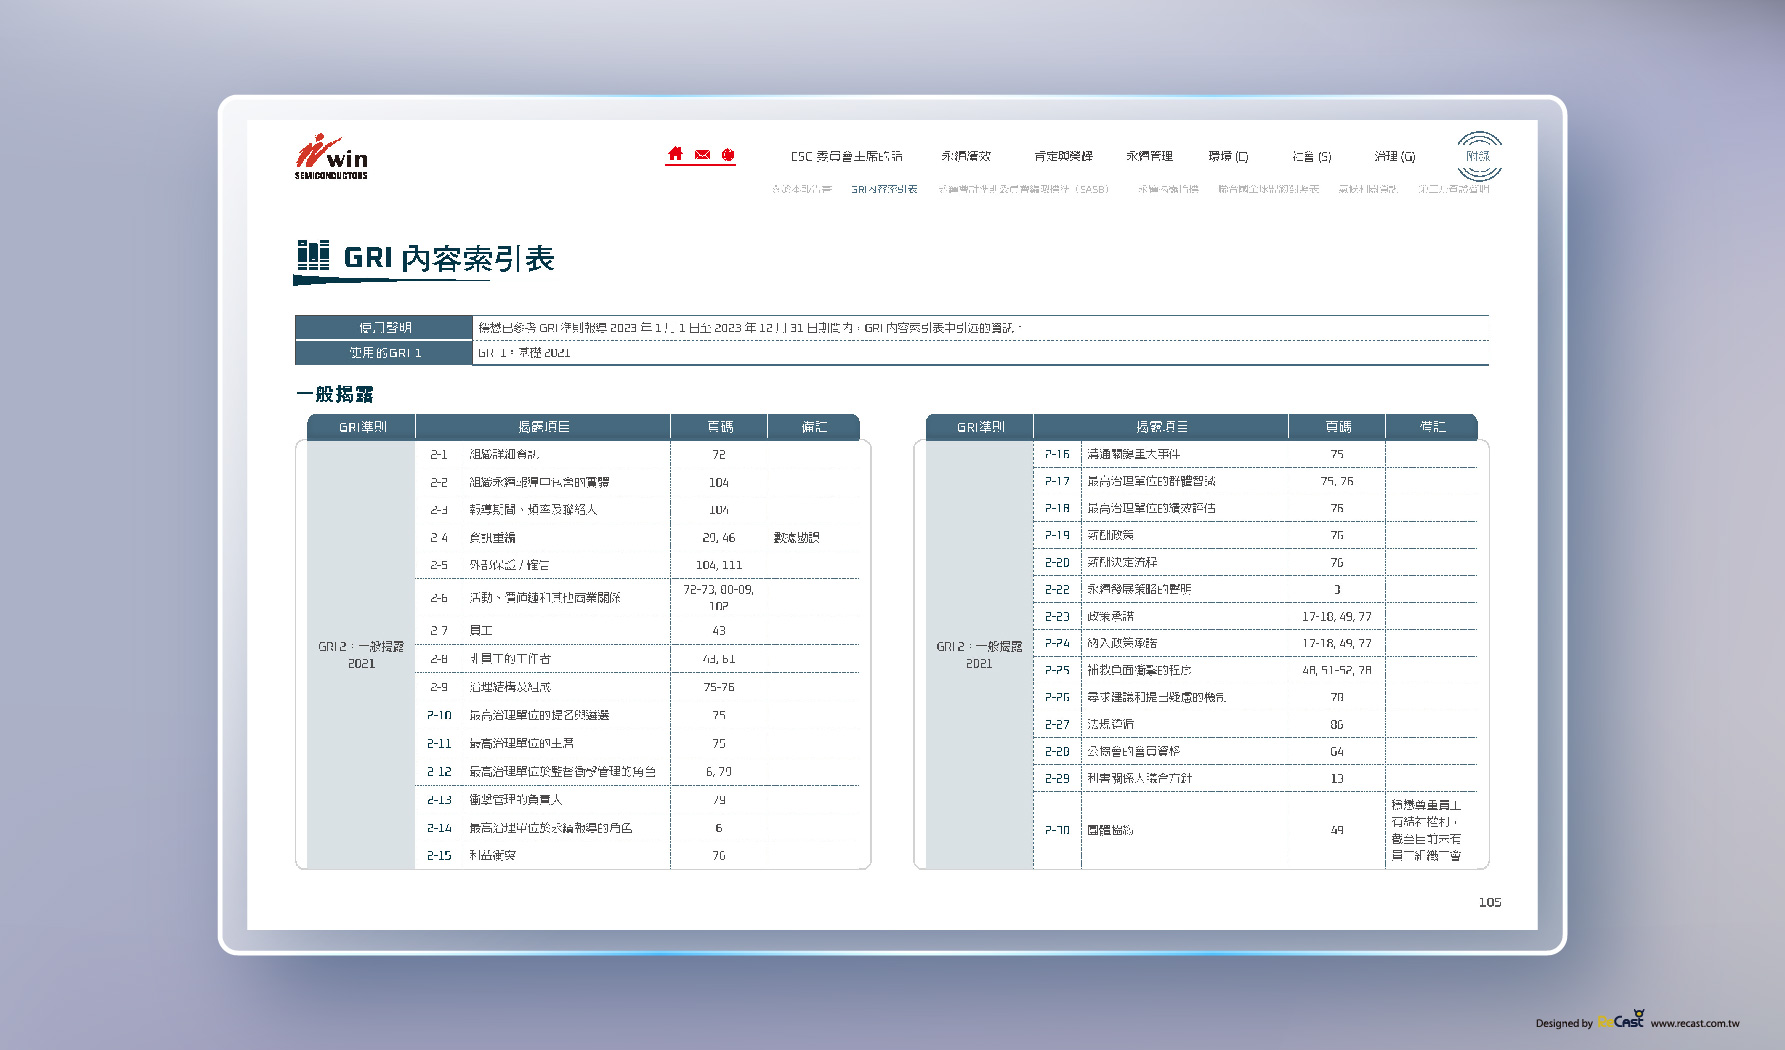Click page number 3 in row 2-22
The height and width of the screenshot is (1050, 1785).
(x=1337, y=589)
